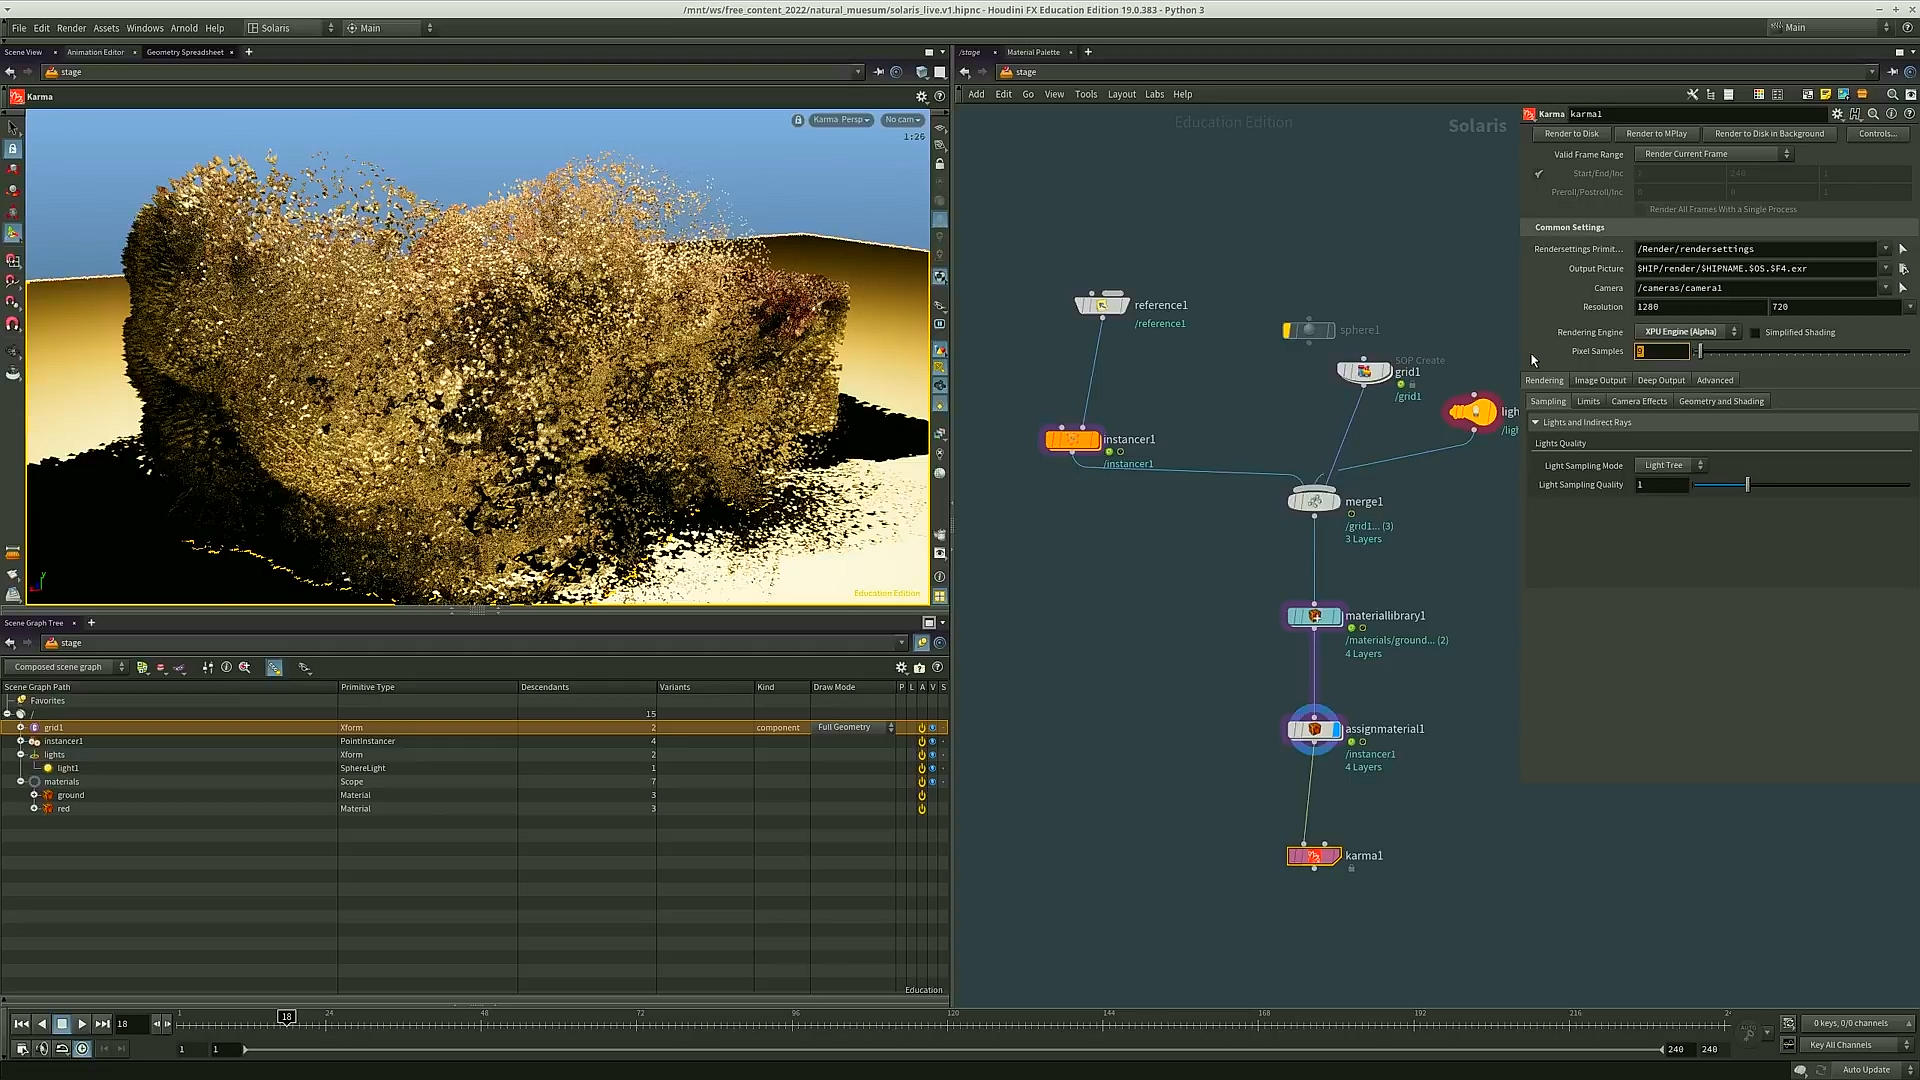Click the instancer1 node icon
1920x1080 pixels.
1072,439
